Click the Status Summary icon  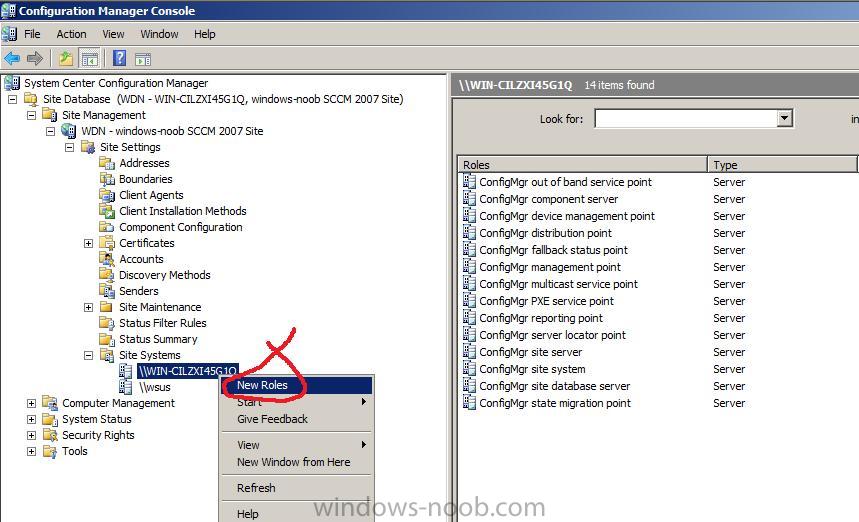click(x=107, y=339)
